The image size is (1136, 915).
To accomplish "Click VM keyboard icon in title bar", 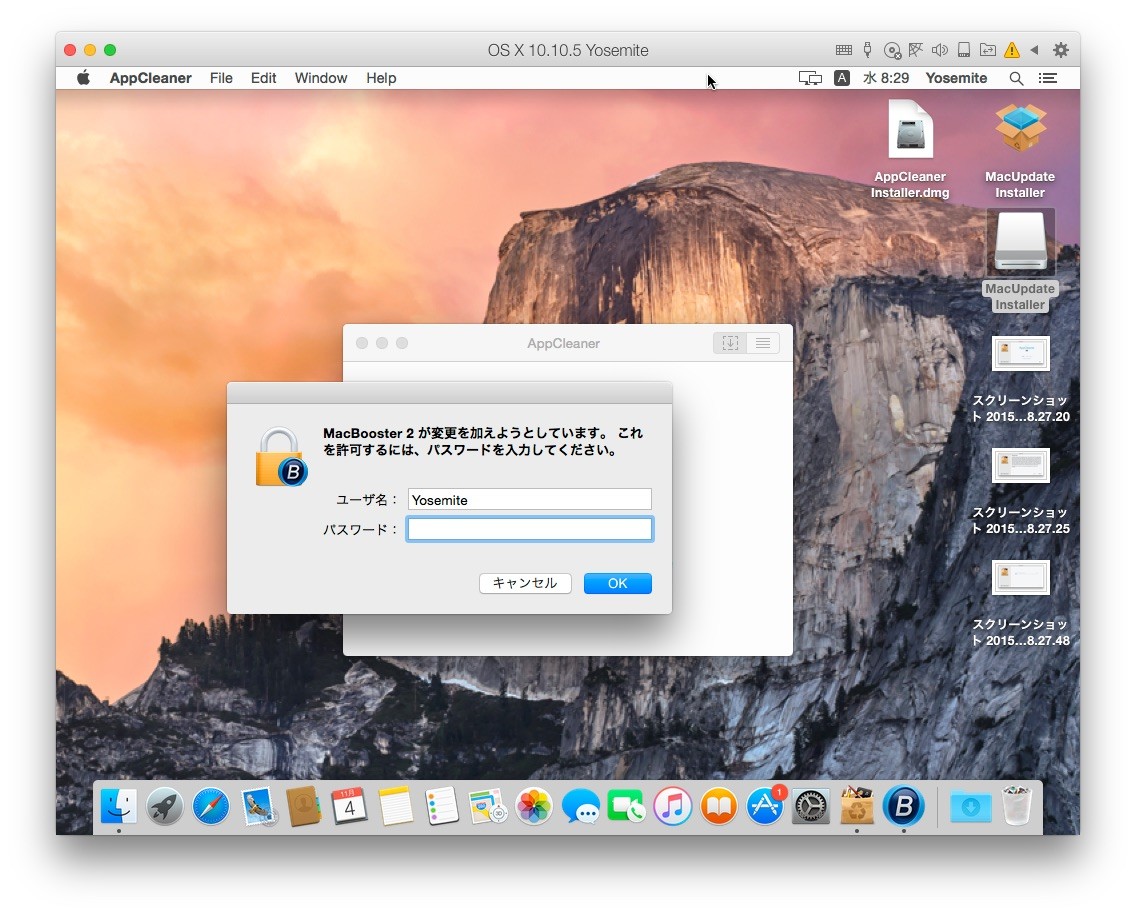I will (x=843, y=50).
